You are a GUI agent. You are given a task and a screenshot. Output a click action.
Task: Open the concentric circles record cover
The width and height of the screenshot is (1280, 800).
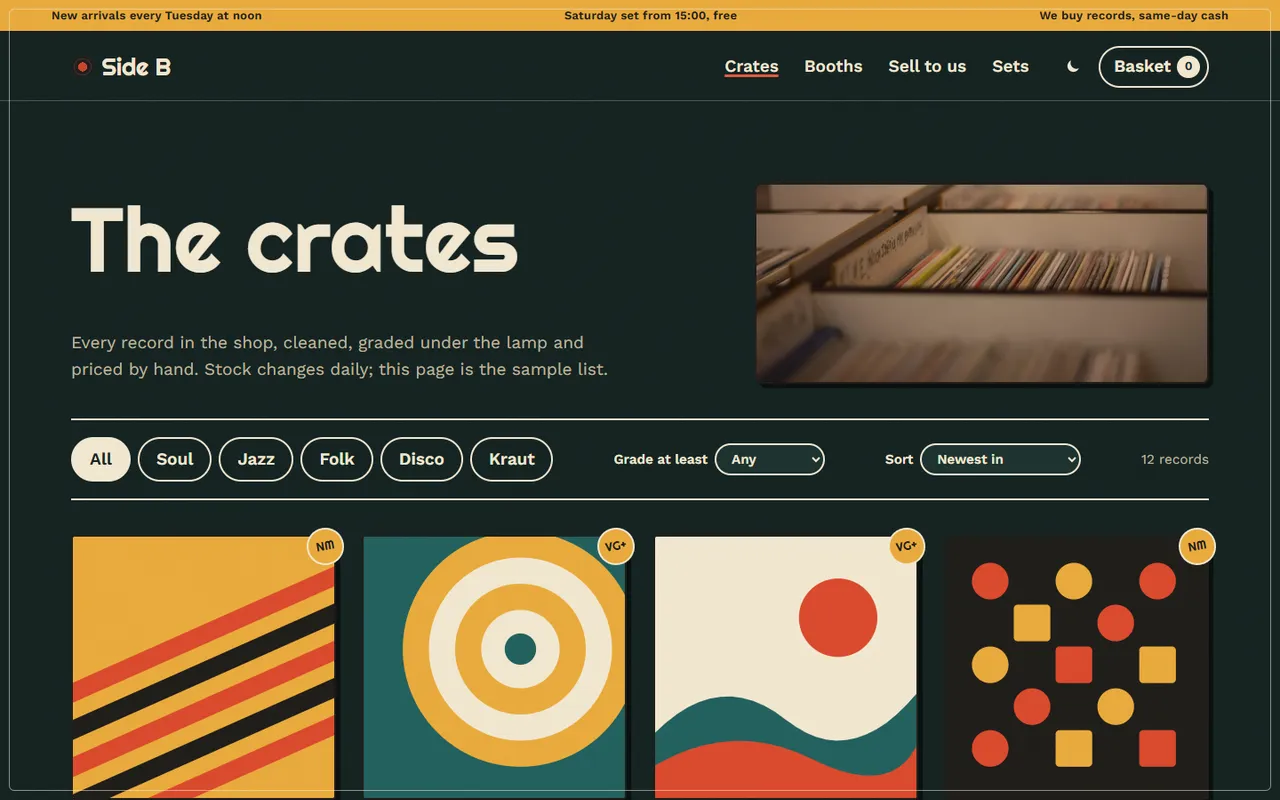(494, 667)
